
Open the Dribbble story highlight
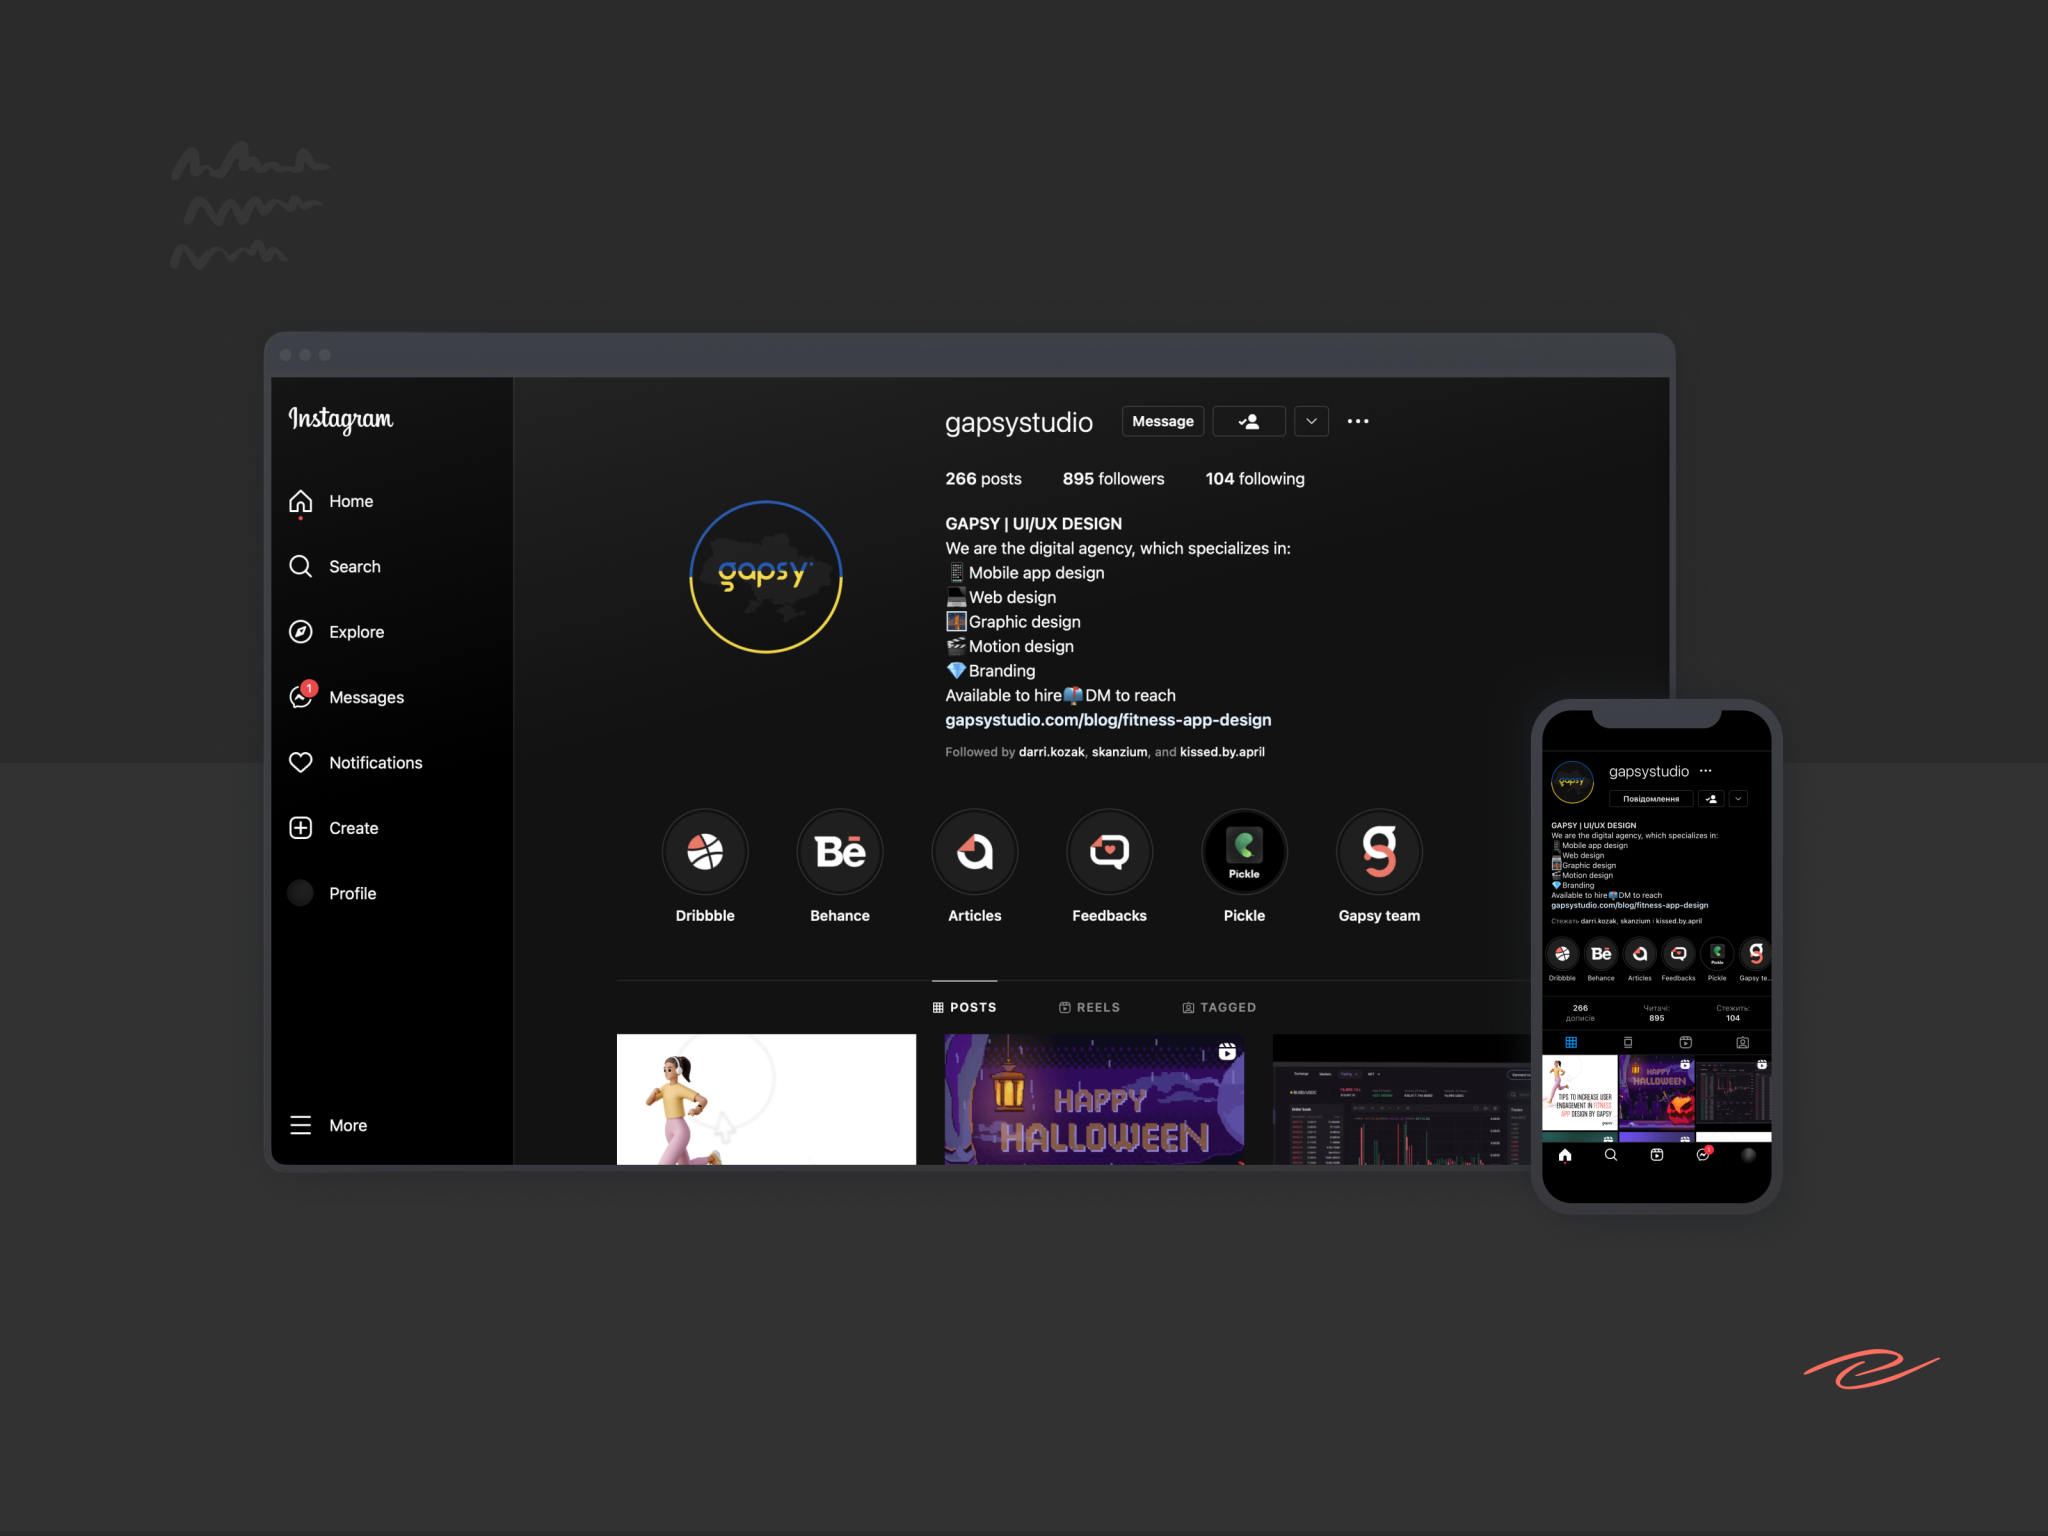coord(705,852)
